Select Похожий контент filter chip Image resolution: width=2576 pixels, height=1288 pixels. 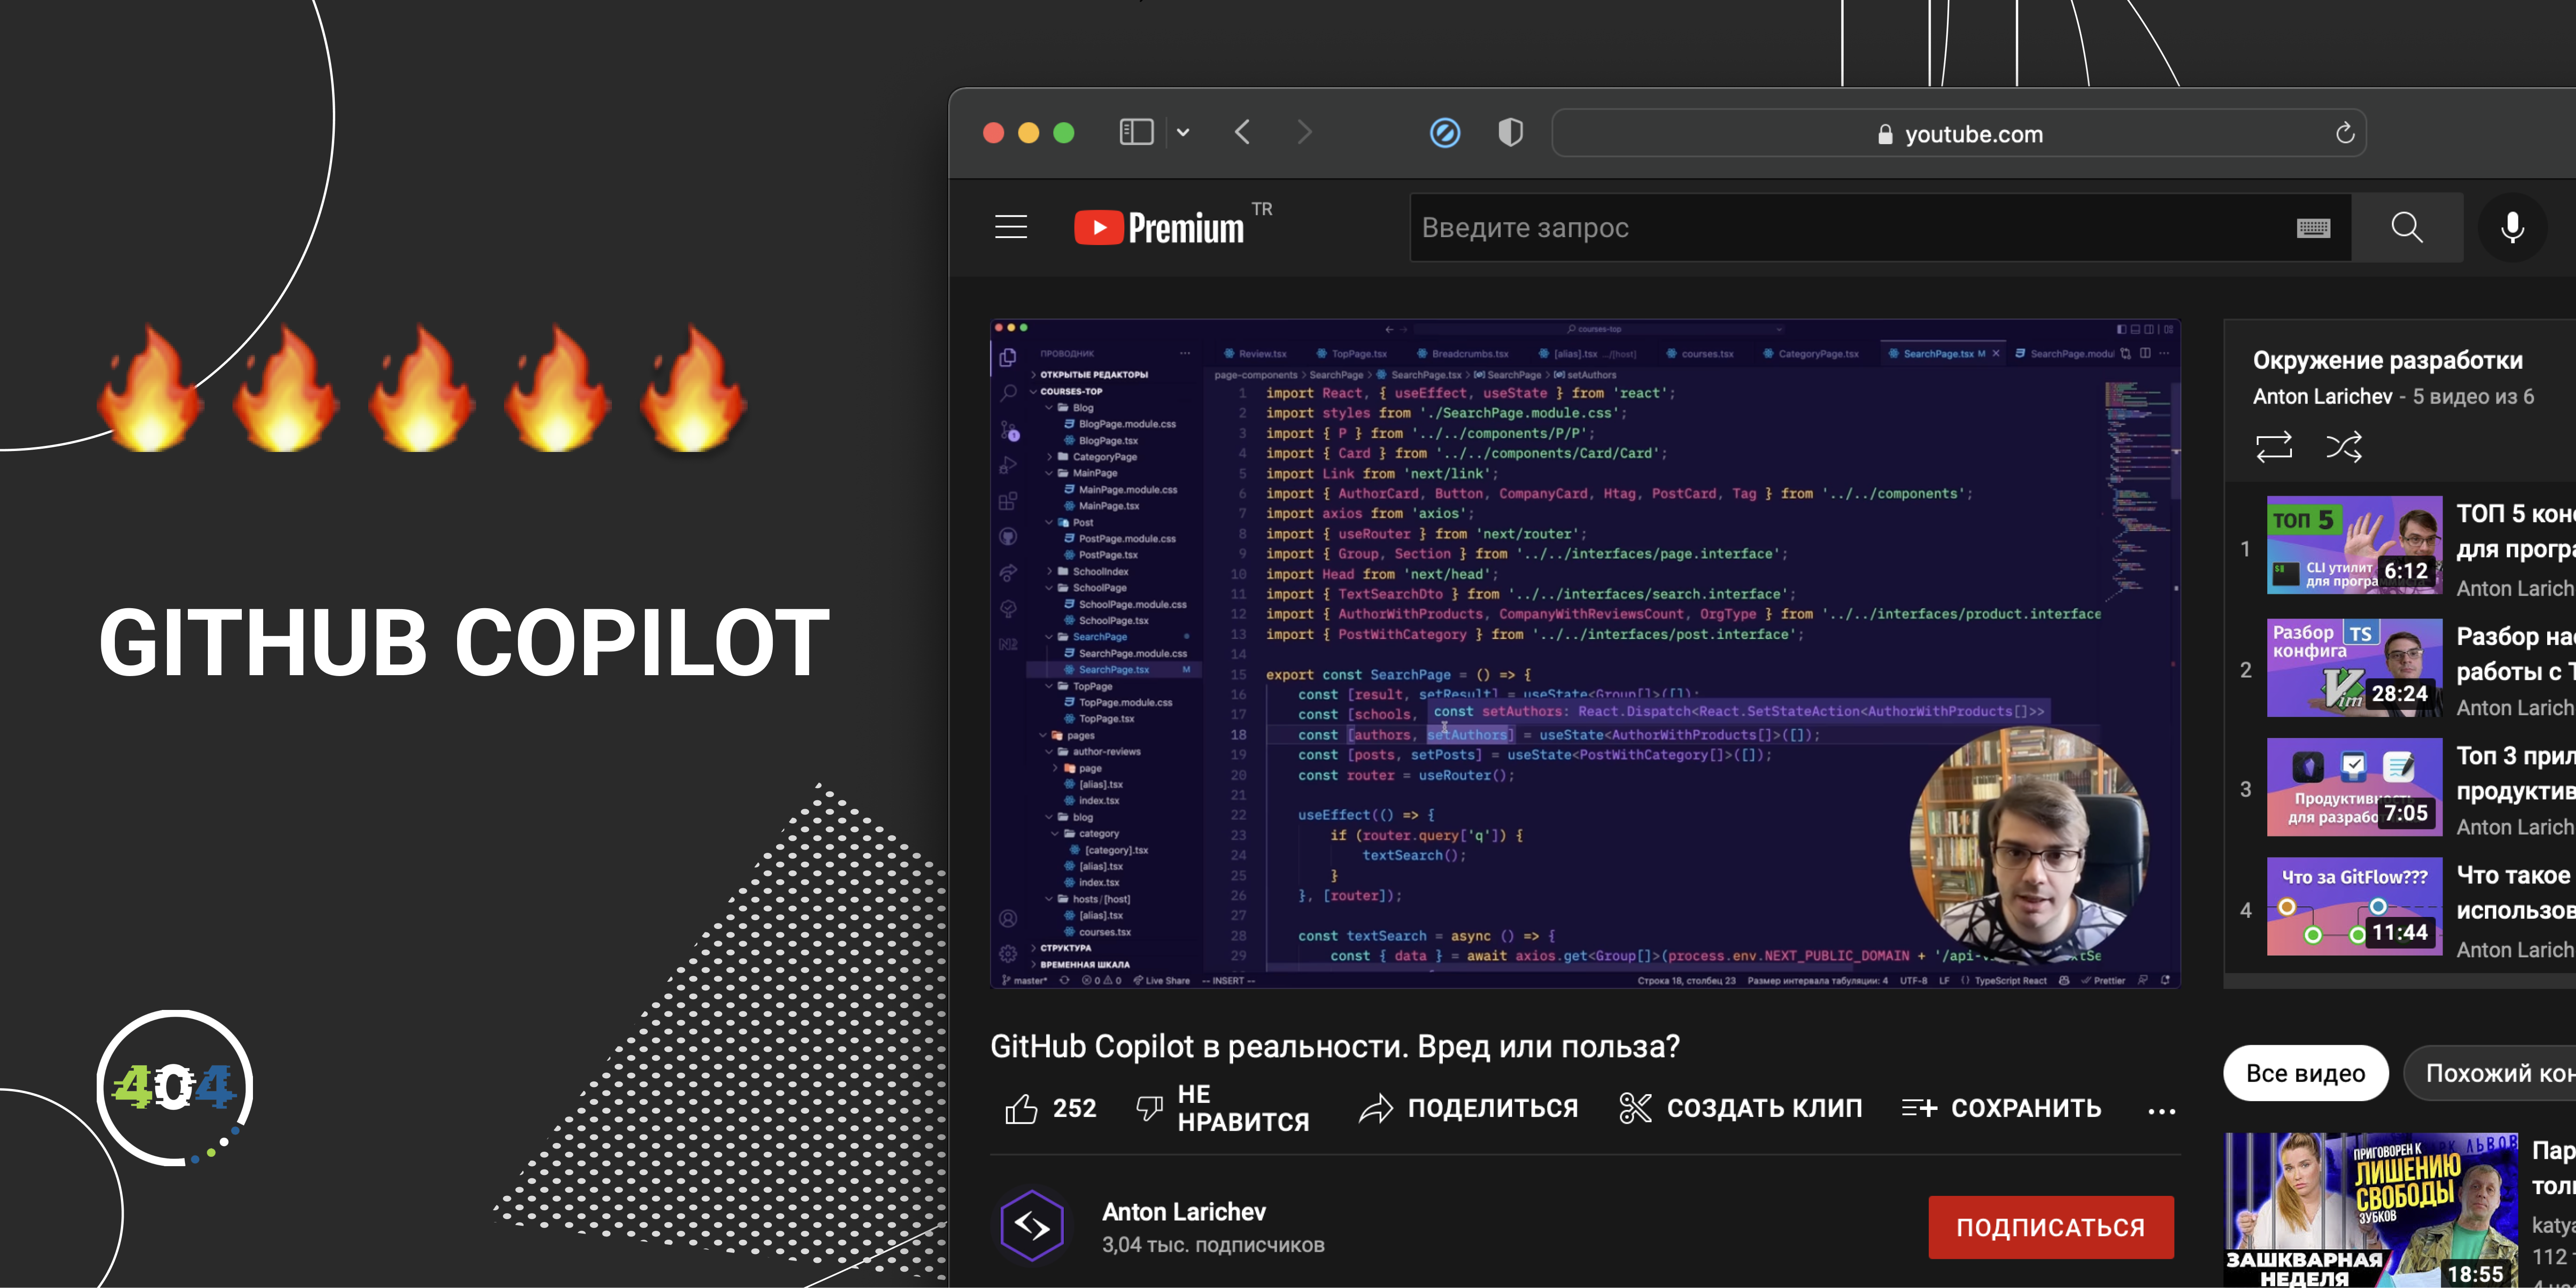pyautogui.click(x=2490, y=1073)
